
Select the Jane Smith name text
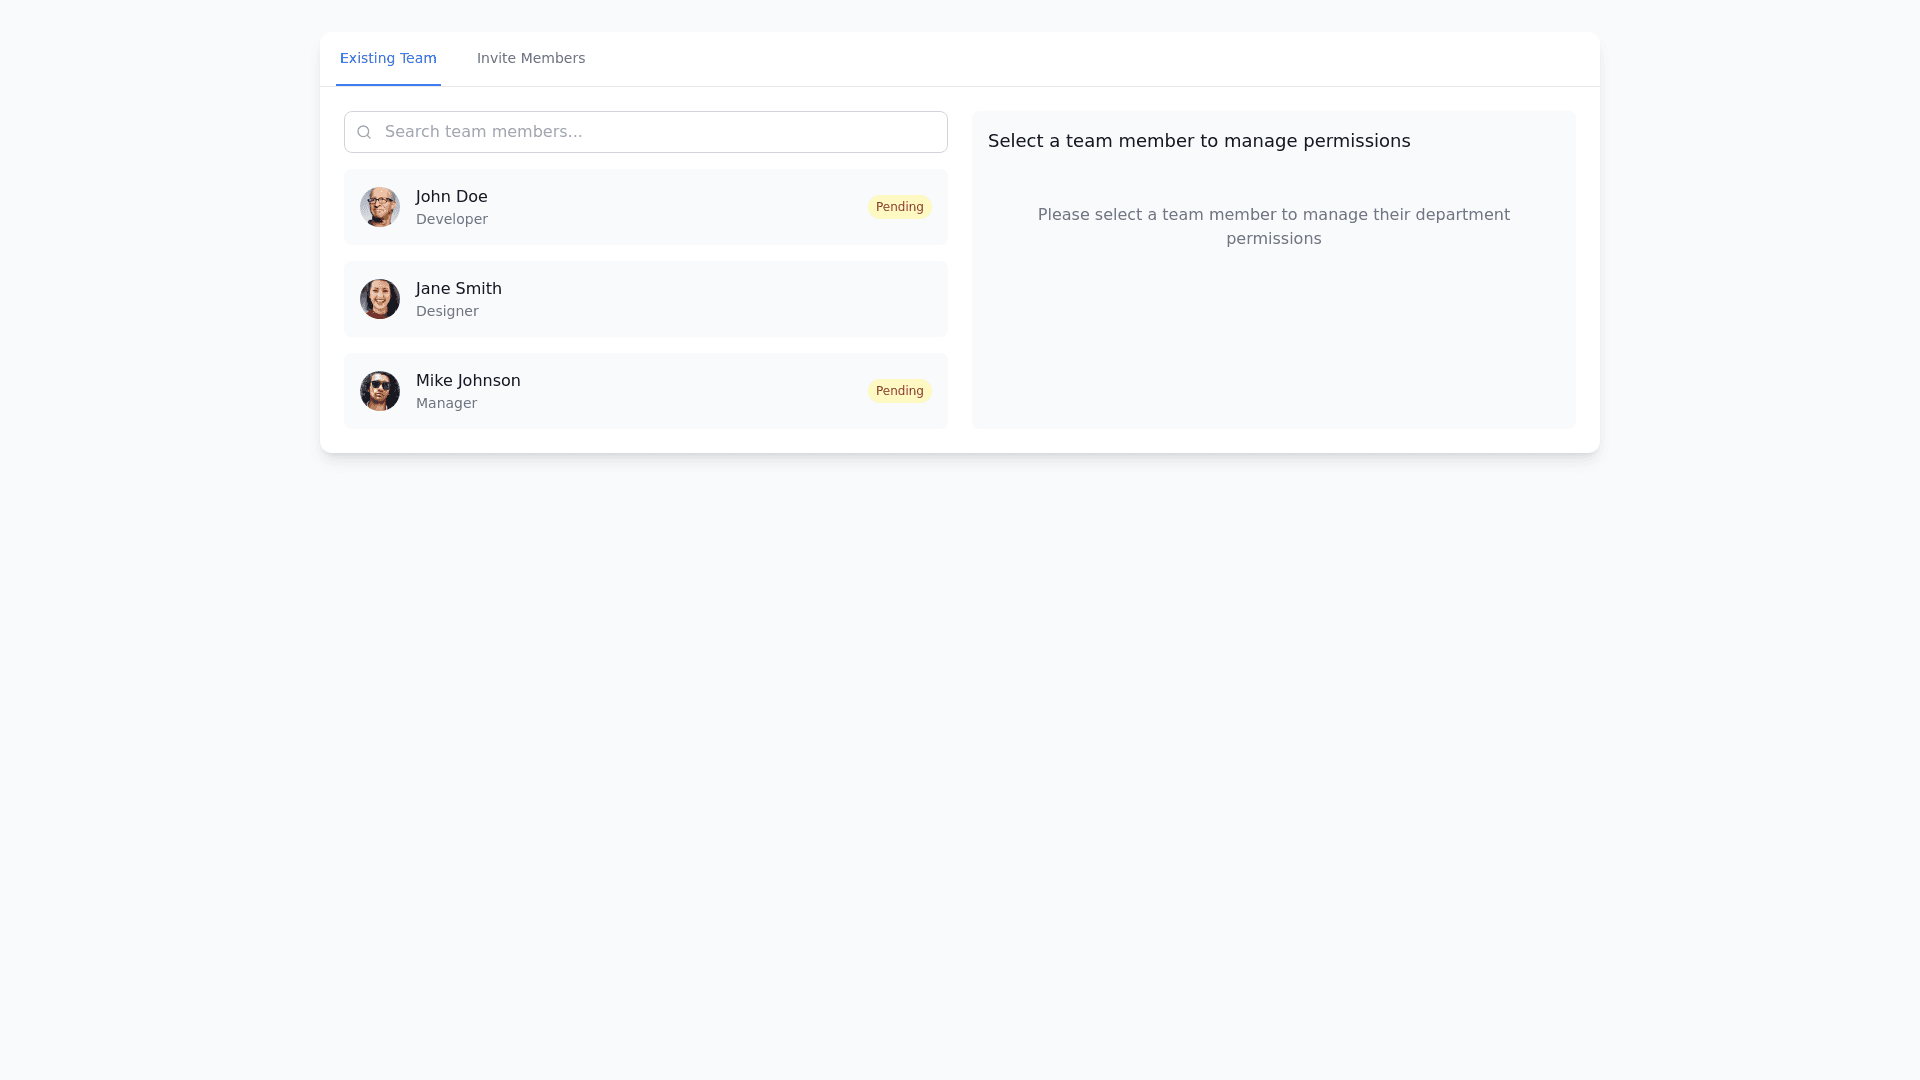coord(458,288)
